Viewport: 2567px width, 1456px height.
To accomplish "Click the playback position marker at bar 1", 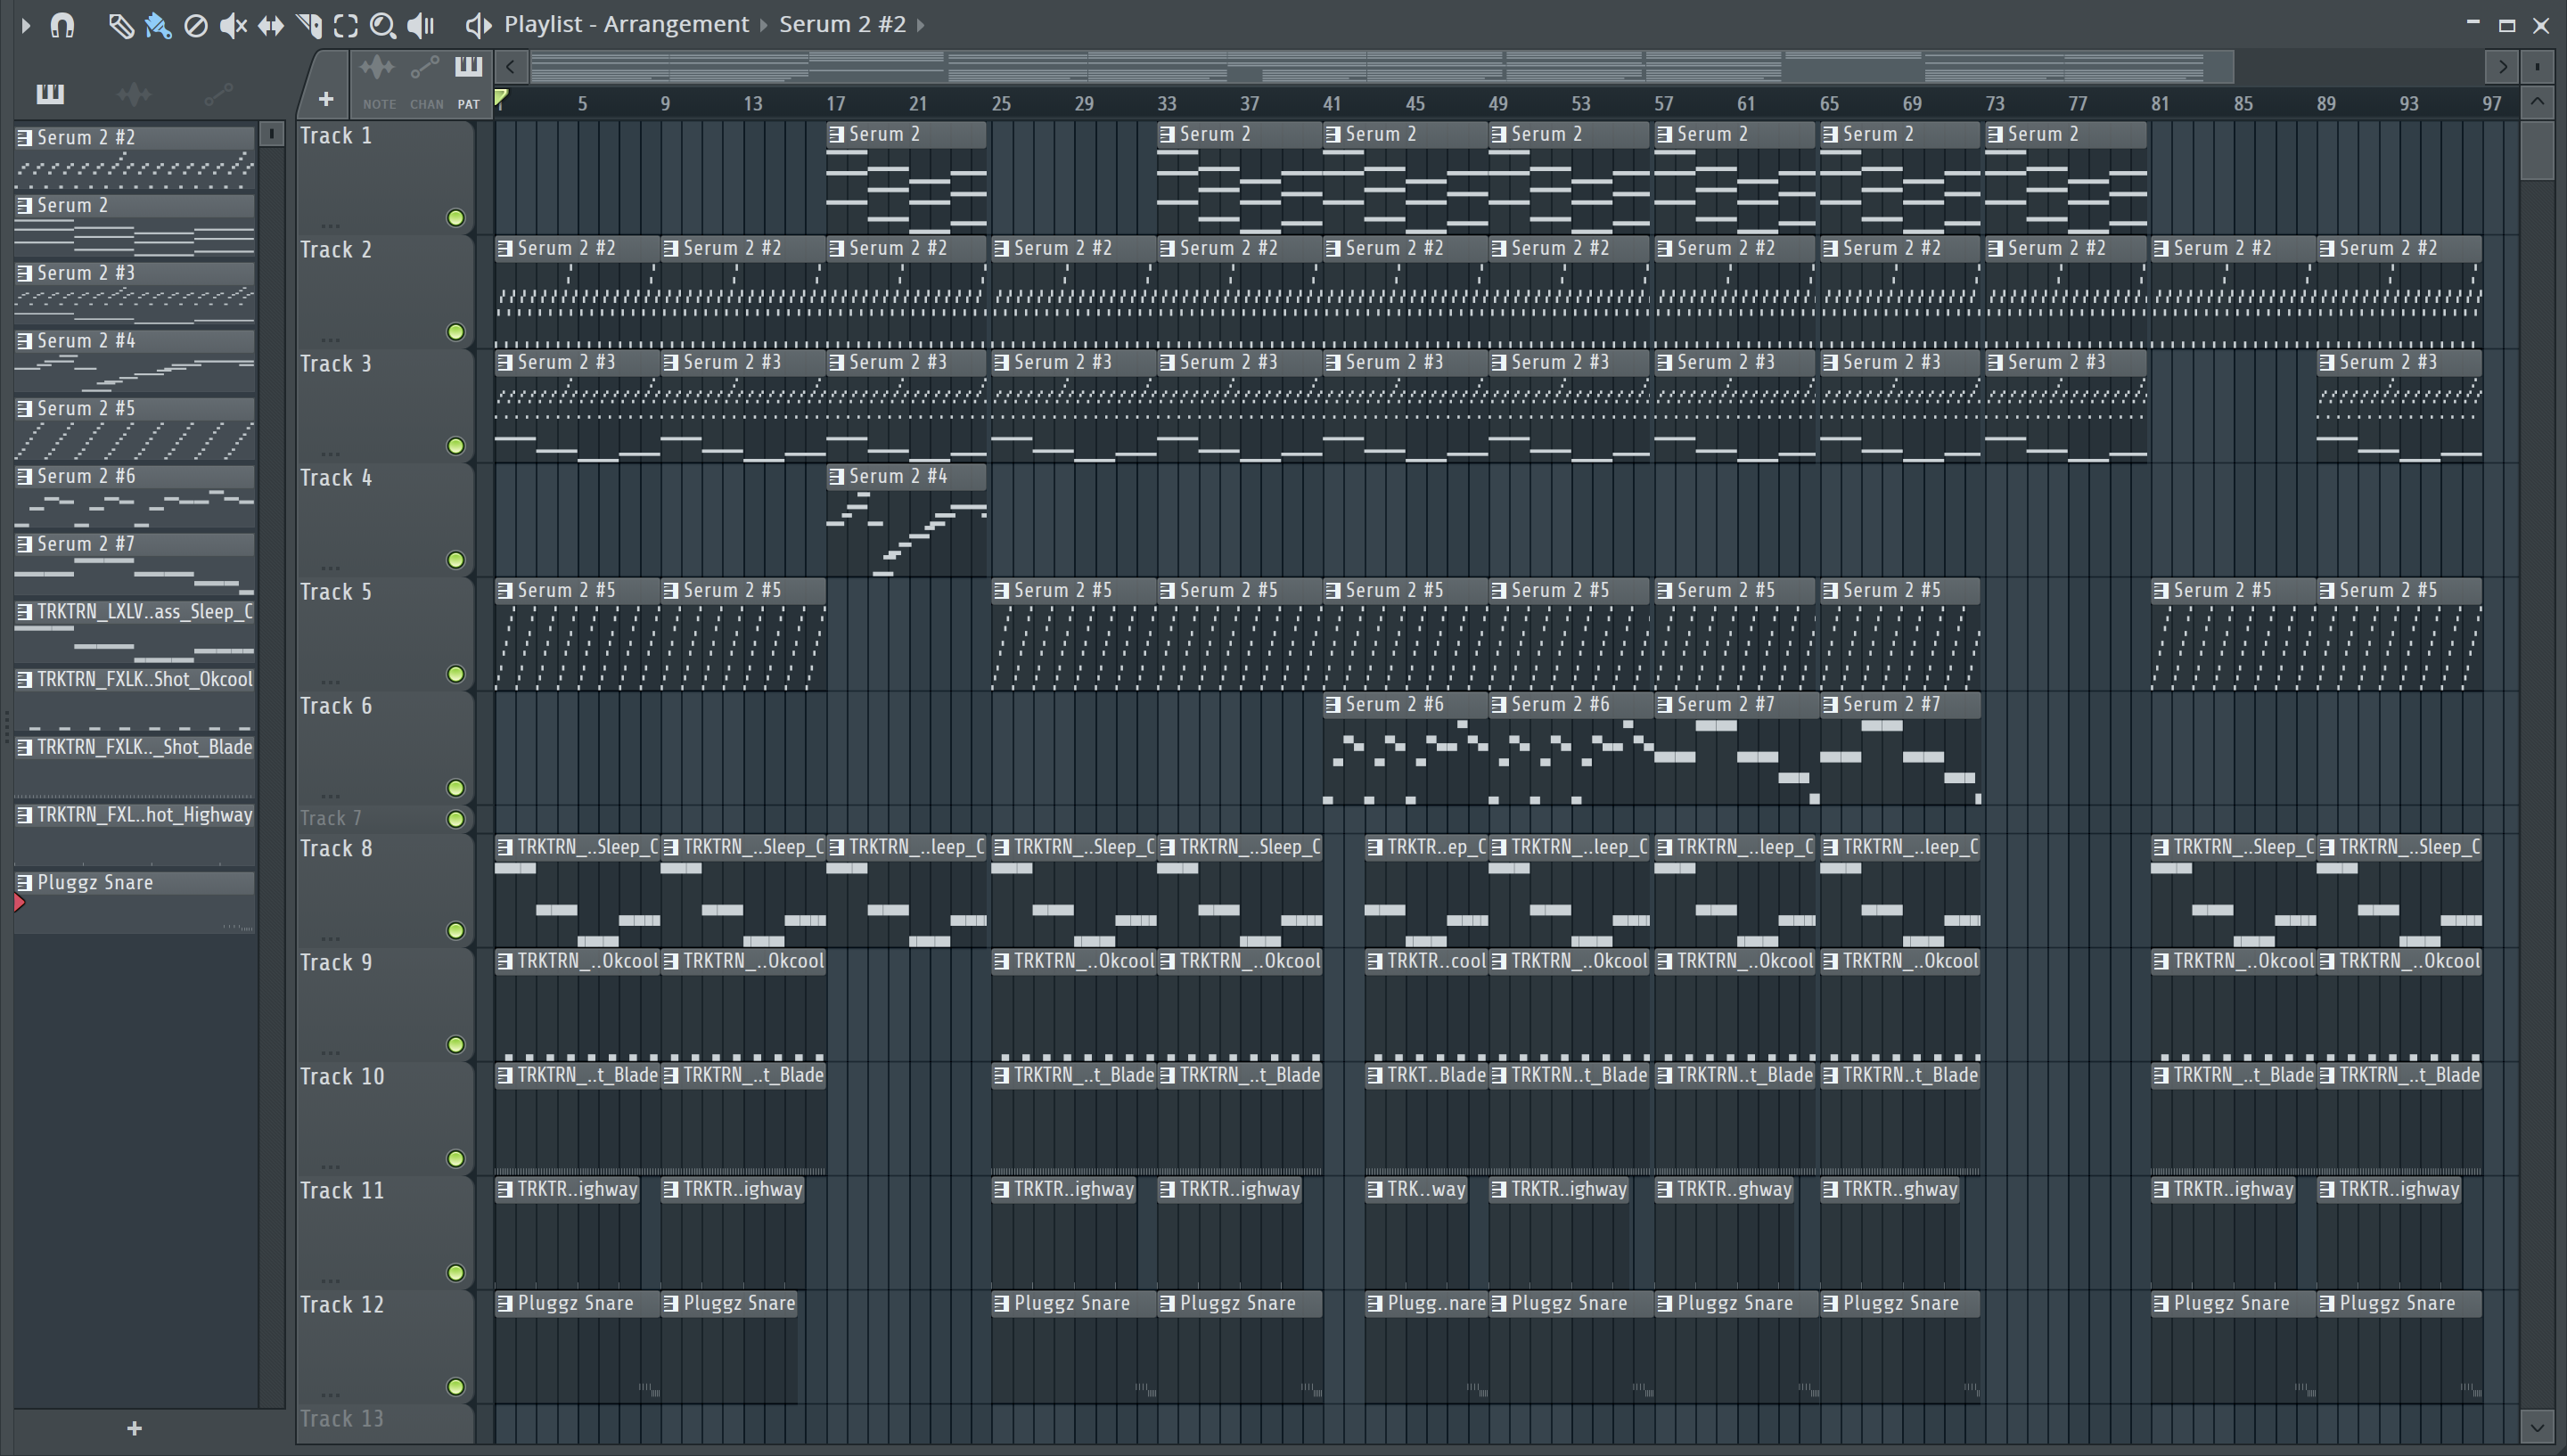I will pos(502,97).
